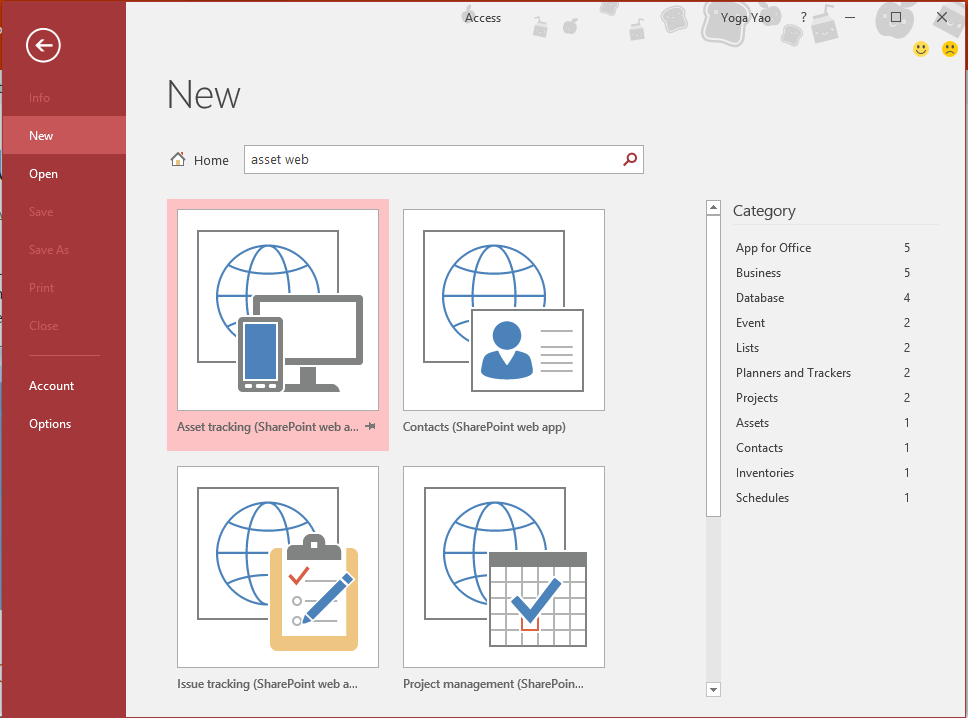Click the Asset tracking template caption

click(267, 427)
